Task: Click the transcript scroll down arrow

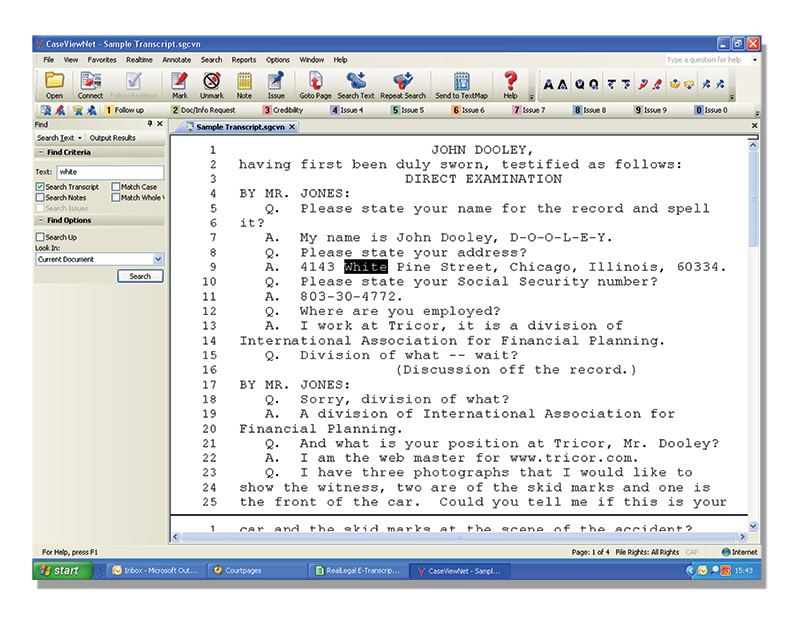Action: [x=753, y=526]
